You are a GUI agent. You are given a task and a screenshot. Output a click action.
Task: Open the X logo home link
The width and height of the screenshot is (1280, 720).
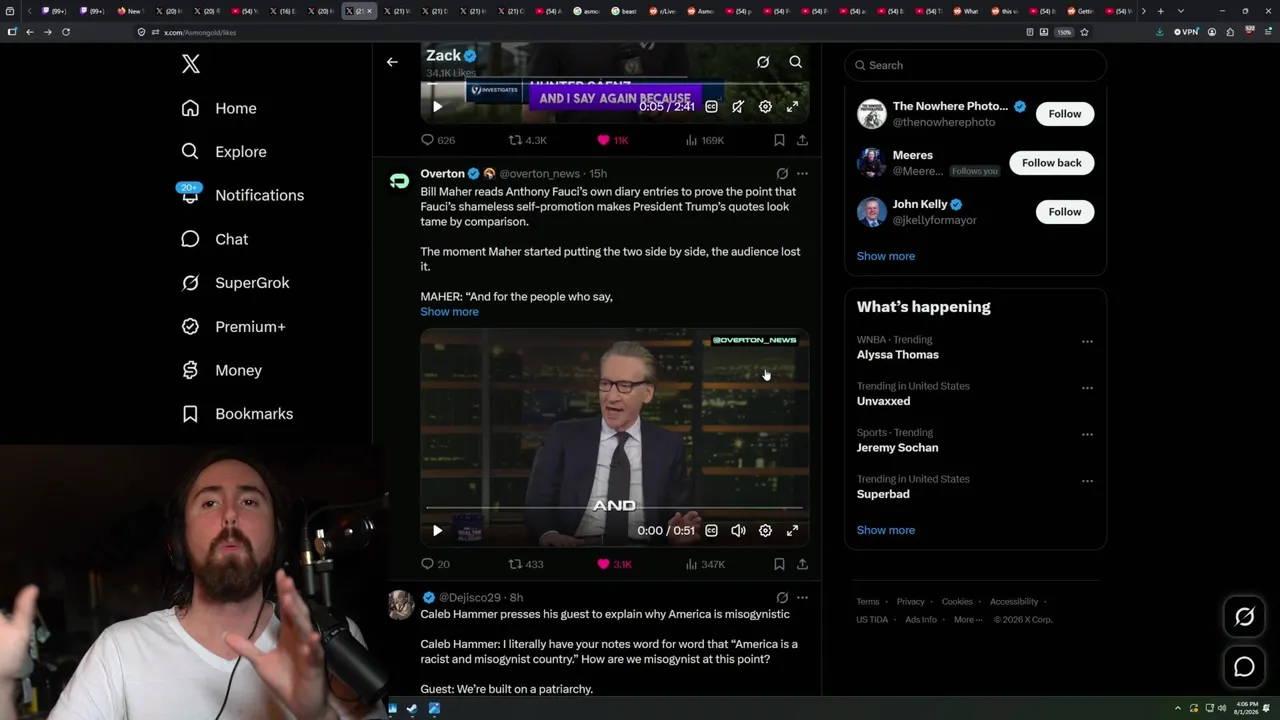(x=191, y=65)
